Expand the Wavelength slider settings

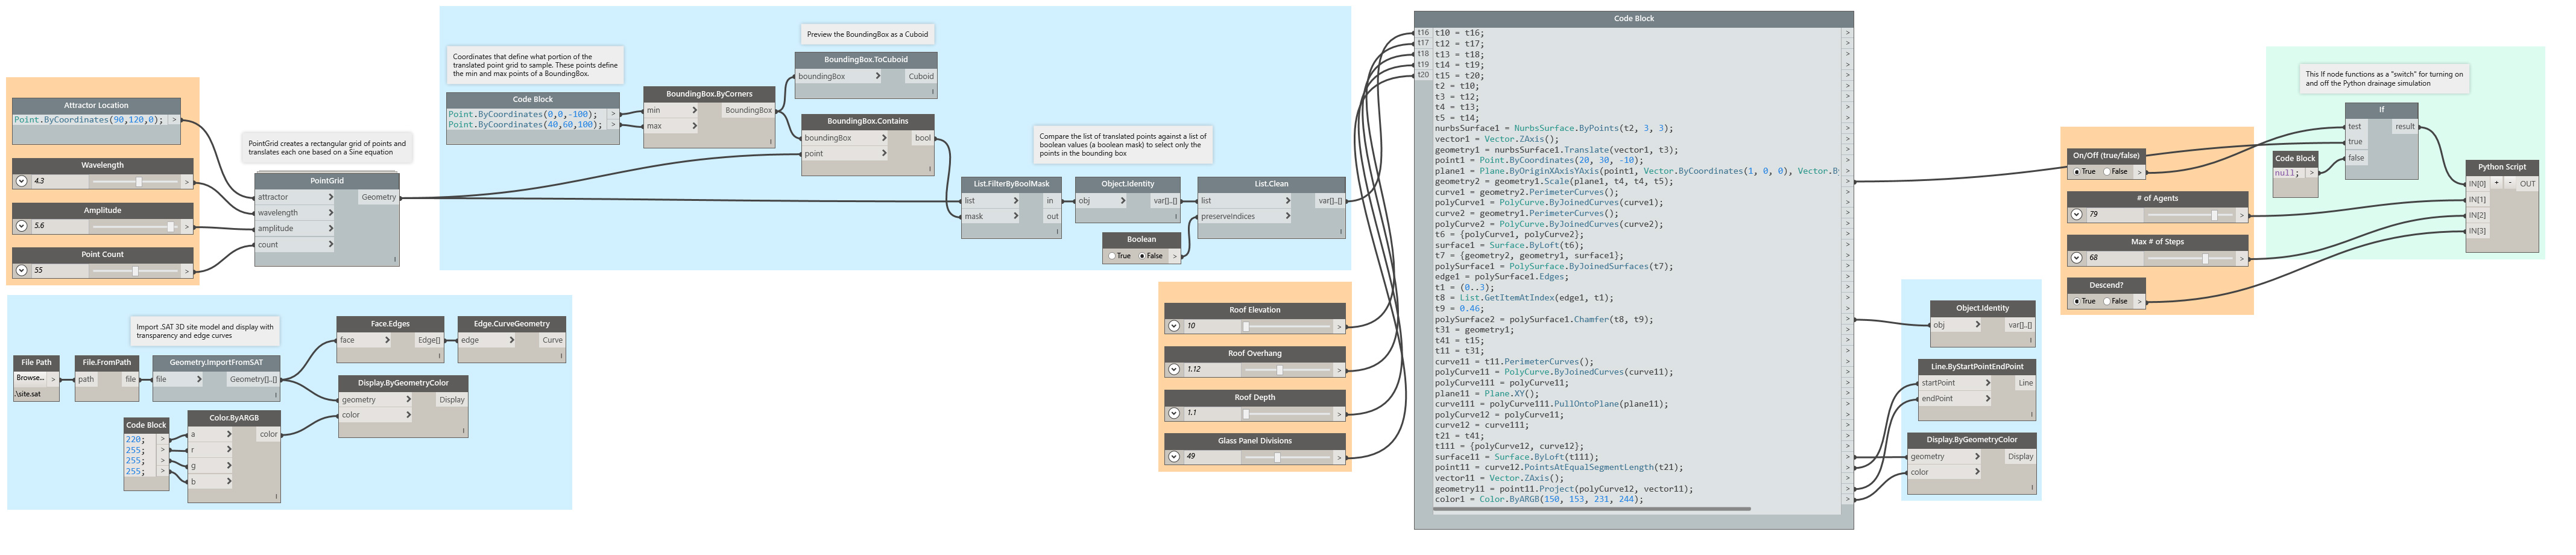click(x=21, y=182)
